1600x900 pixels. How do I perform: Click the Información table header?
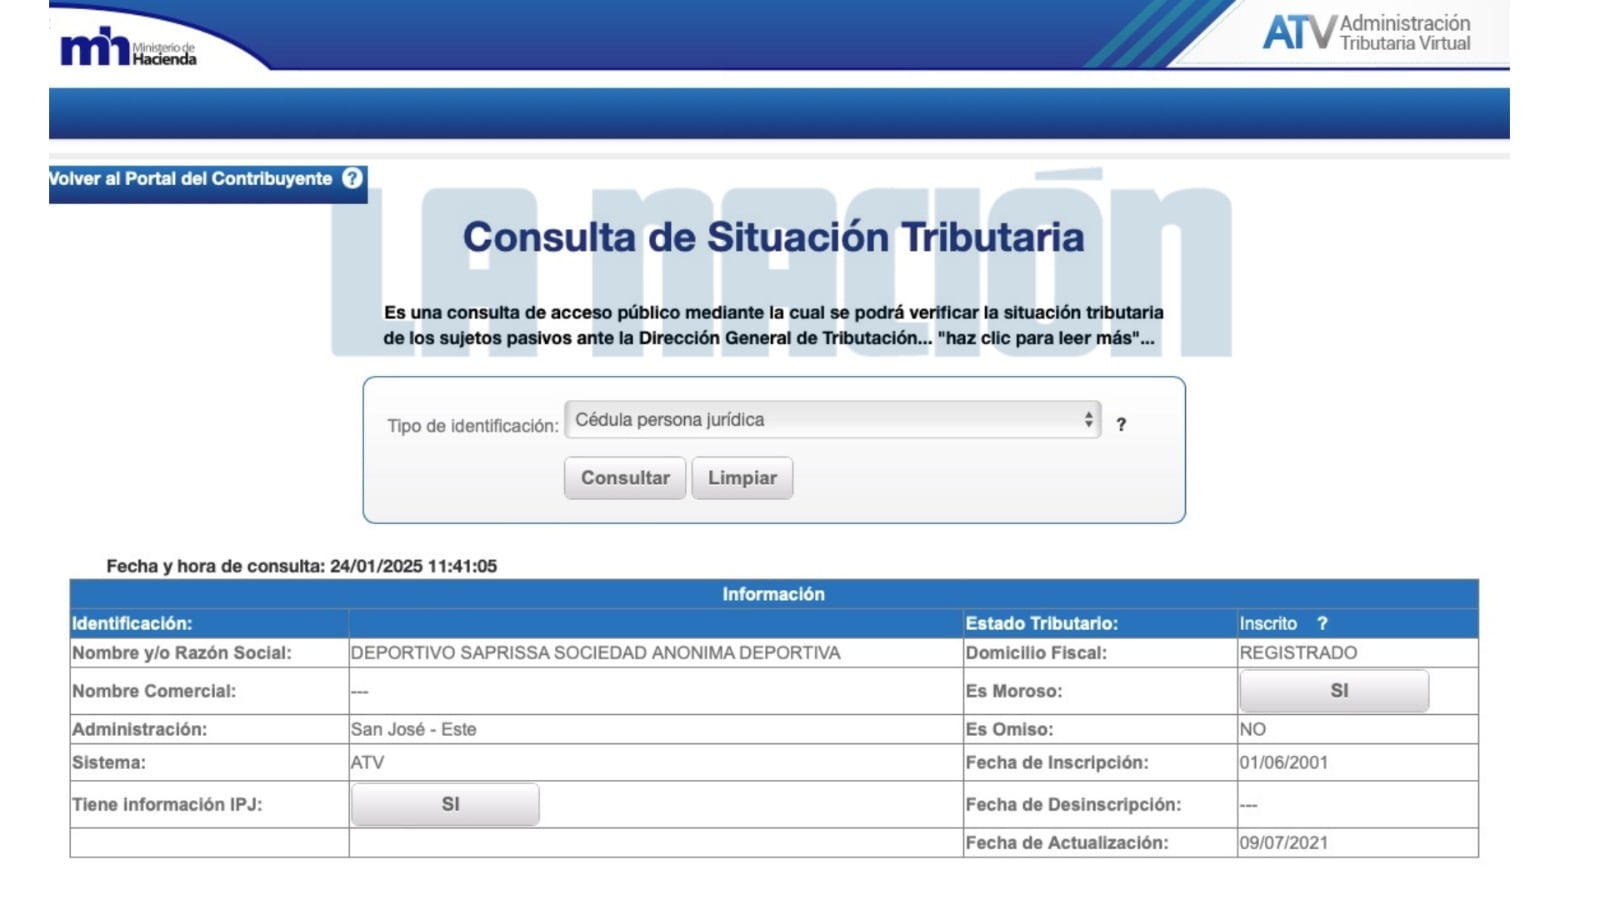click(x=772, y=593)
